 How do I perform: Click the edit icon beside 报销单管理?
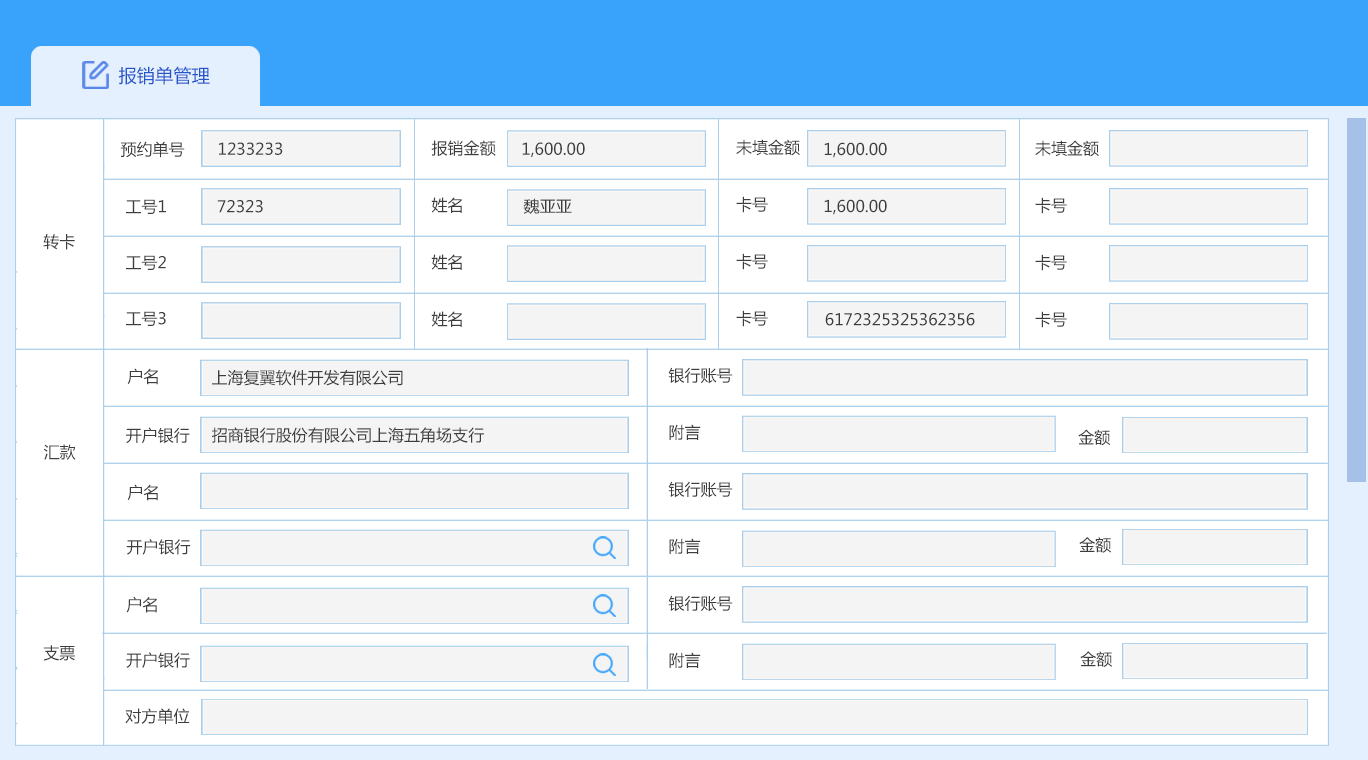95,75
